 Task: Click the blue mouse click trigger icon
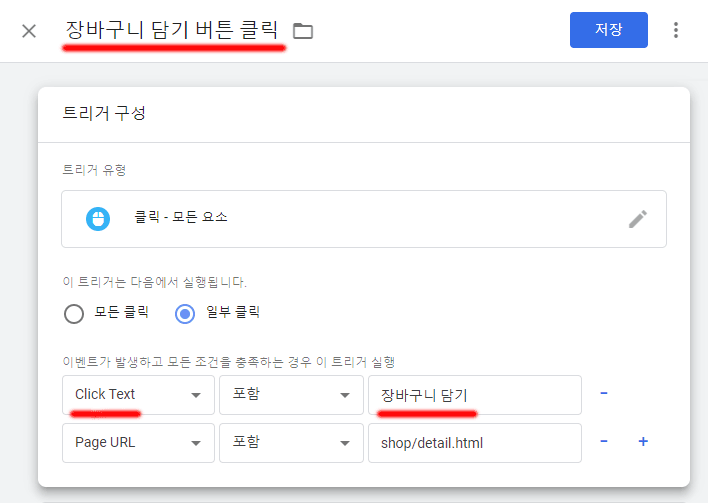(x=98, y=219)
